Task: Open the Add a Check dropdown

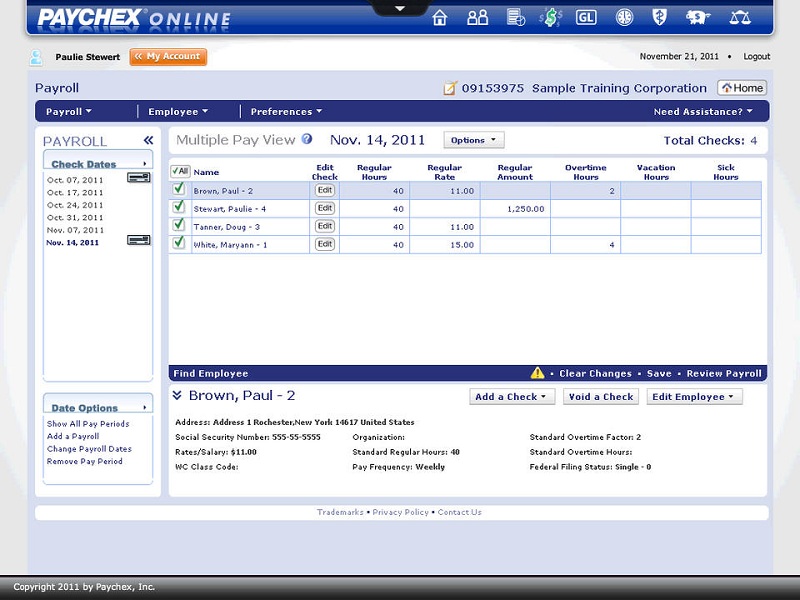Action: pyautogui.click(x=511, y=396)
